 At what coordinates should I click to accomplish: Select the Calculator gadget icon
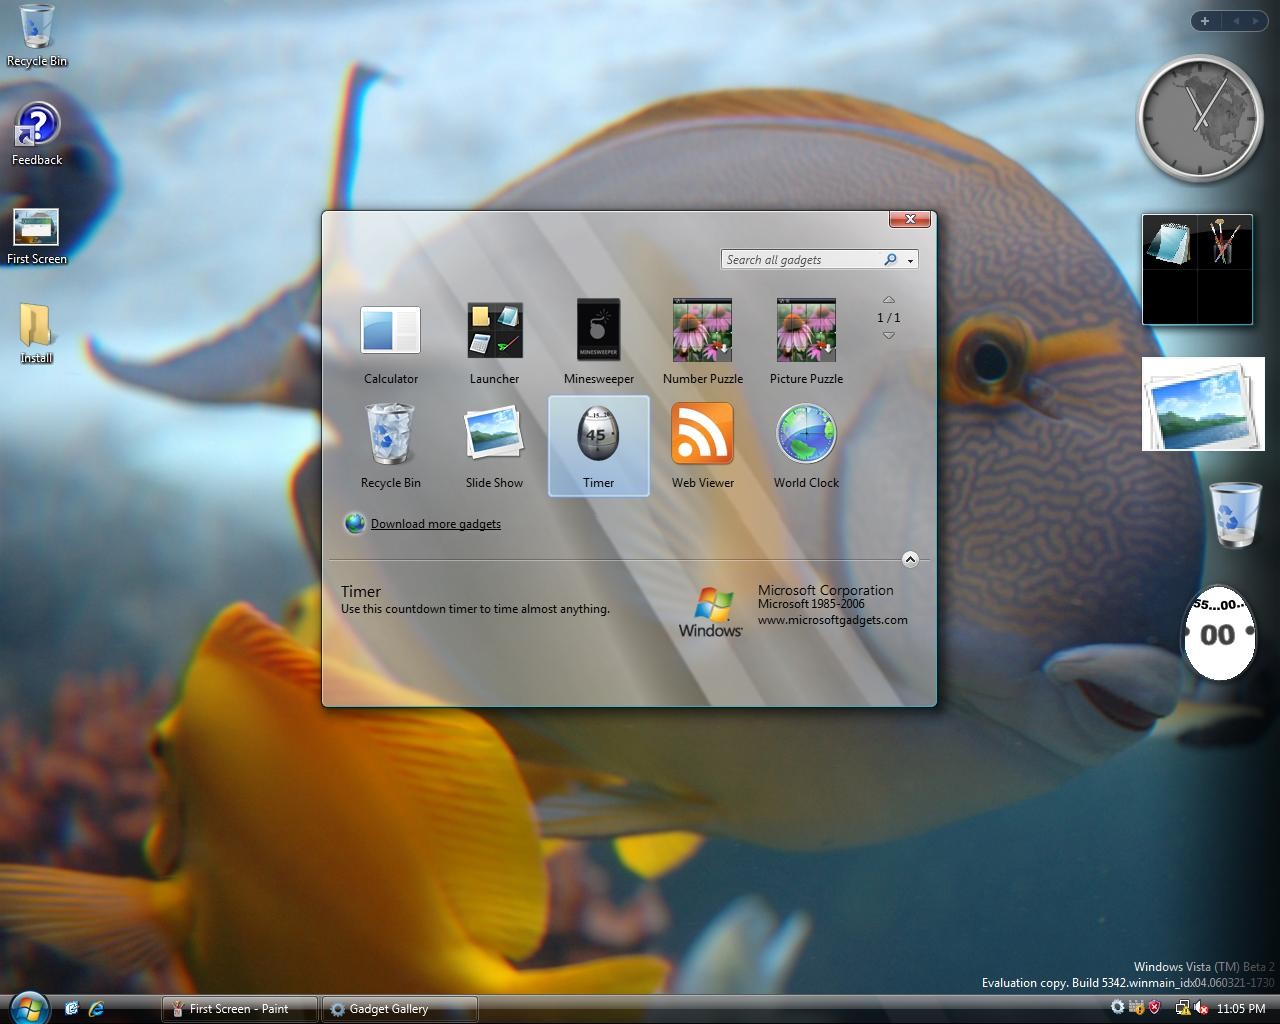click(x=390, y=332)
